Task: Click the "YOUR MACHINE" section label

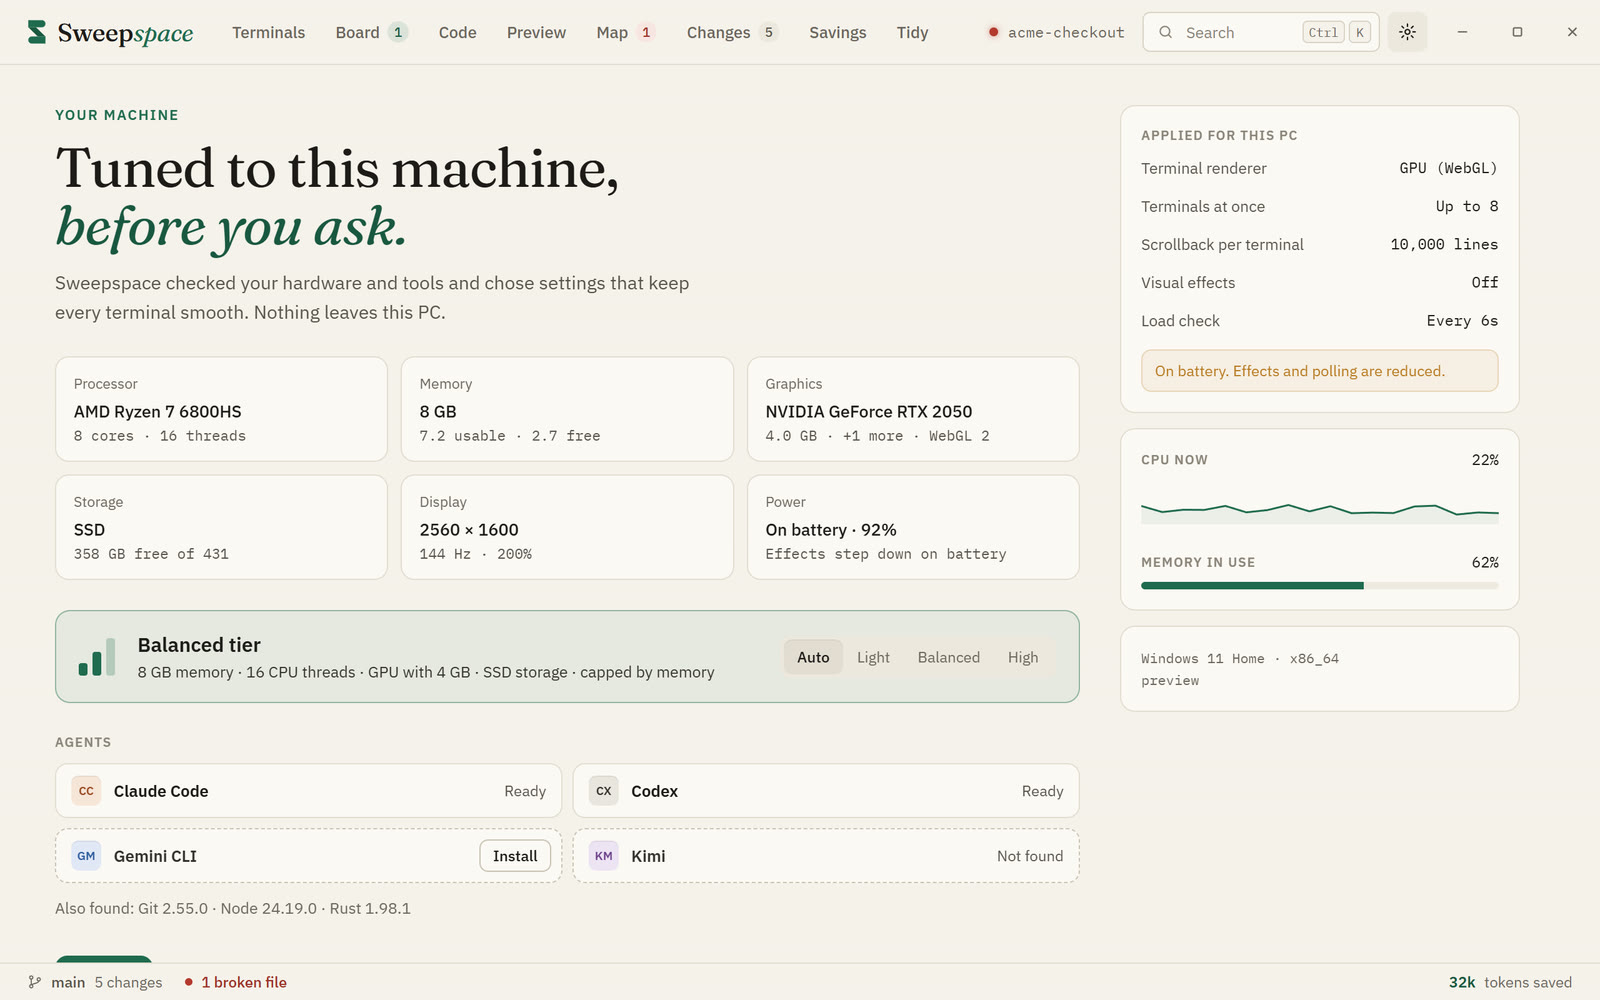Action: coord(117,115)
